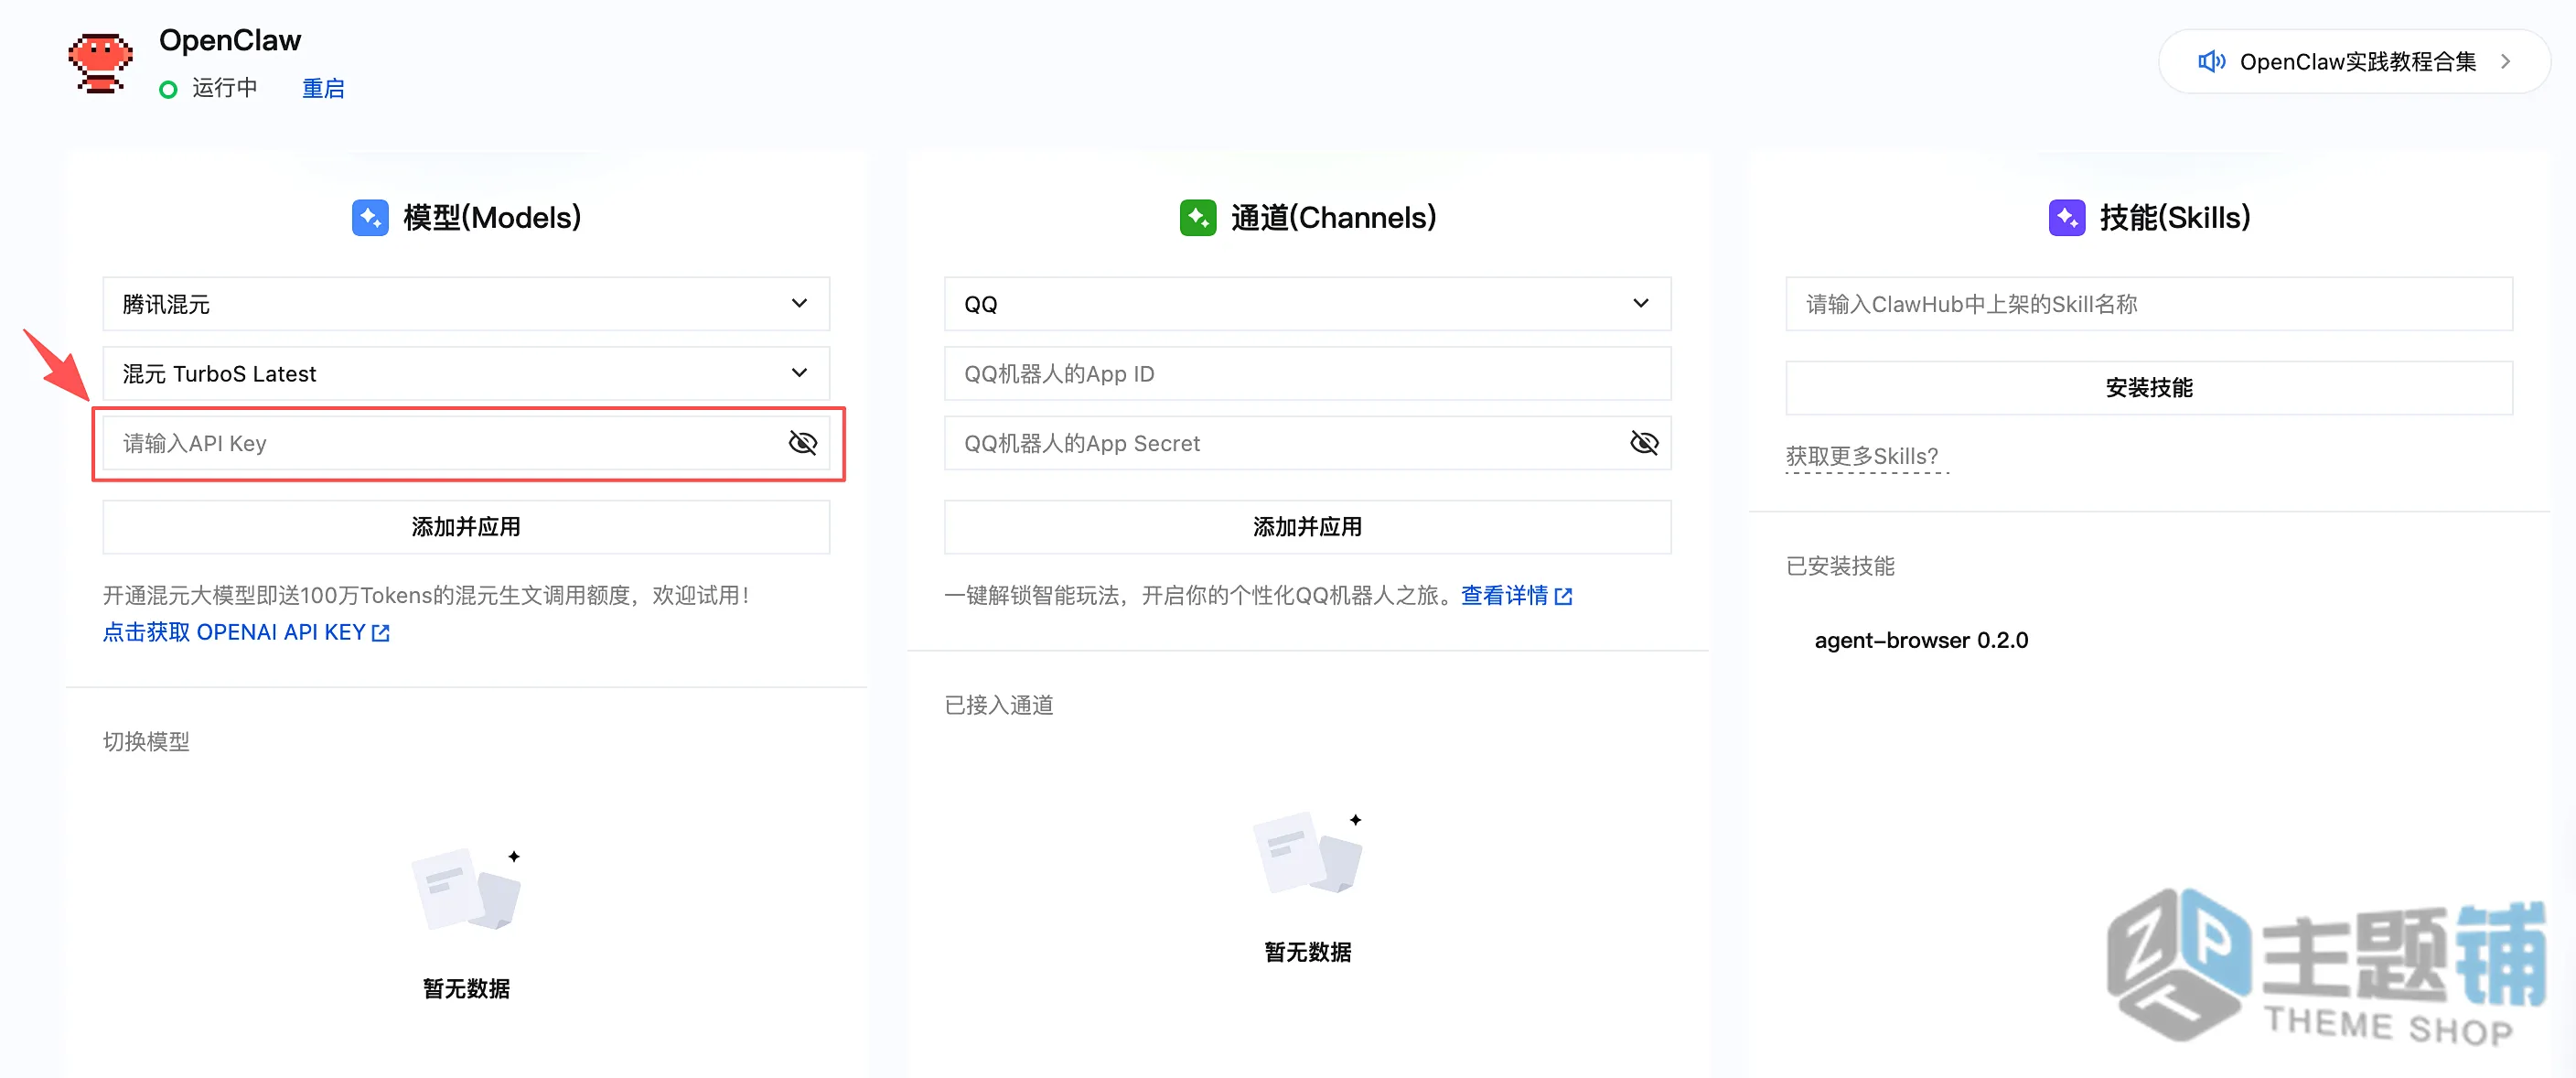Screen dimensions: 2576x1078
Task: Click the 重启 restart link
Action: pos(323,88)
